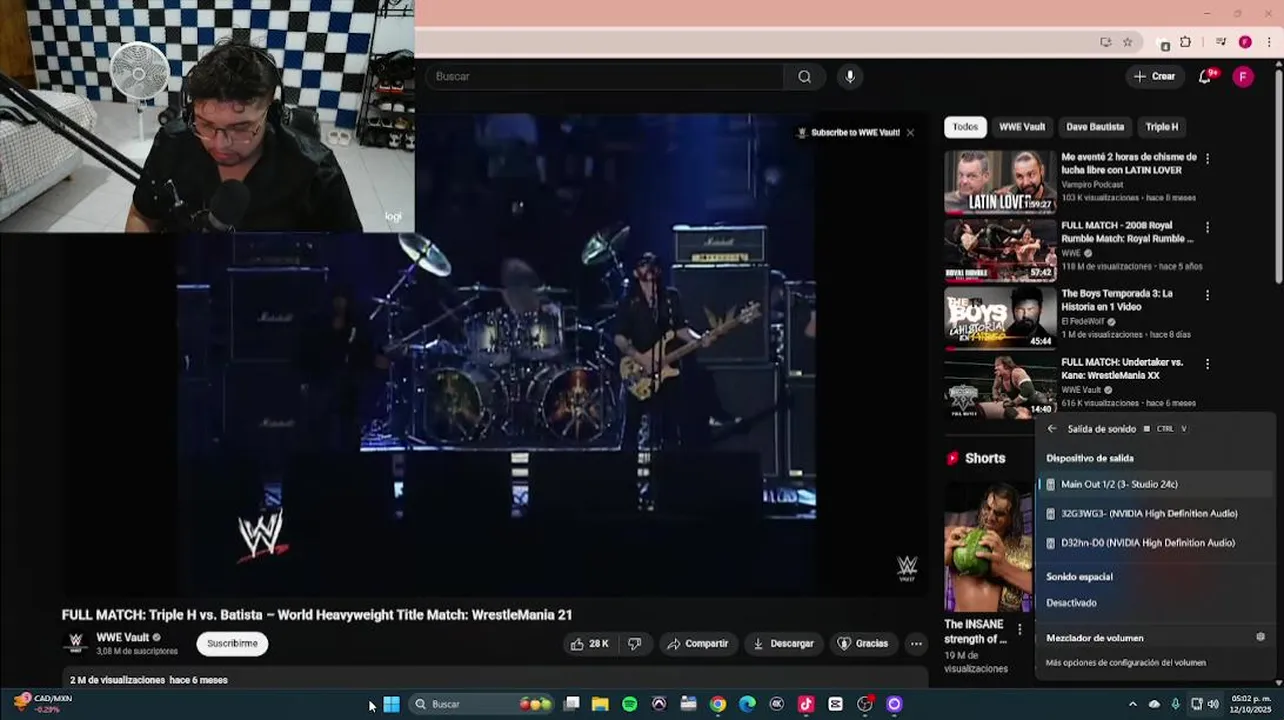The image size is (1284, 720).
Task: Like the video with thumbs up
Action: click(589, 644)
